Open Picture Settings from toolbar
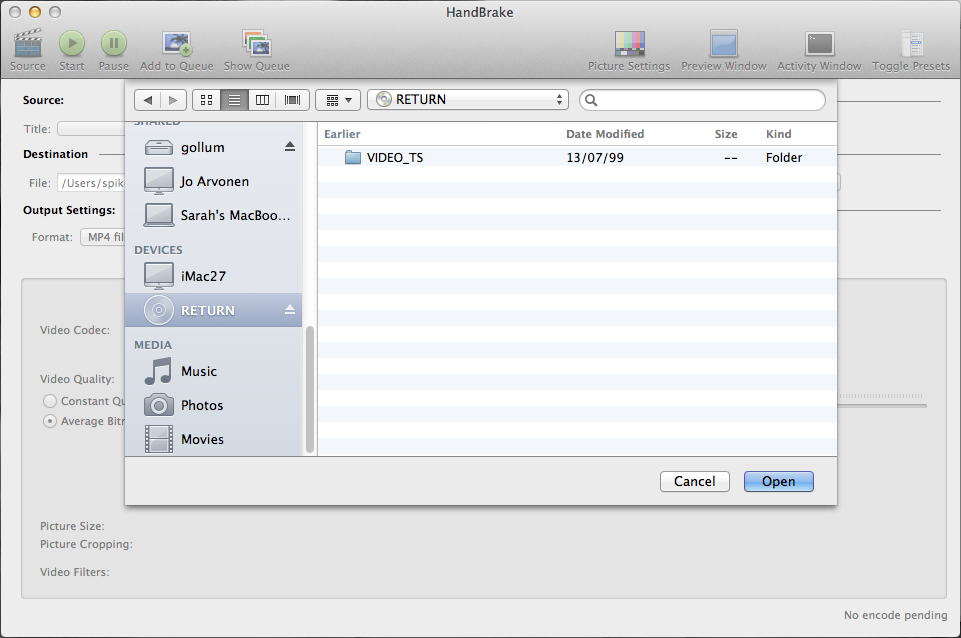 (x=629, y=44)
